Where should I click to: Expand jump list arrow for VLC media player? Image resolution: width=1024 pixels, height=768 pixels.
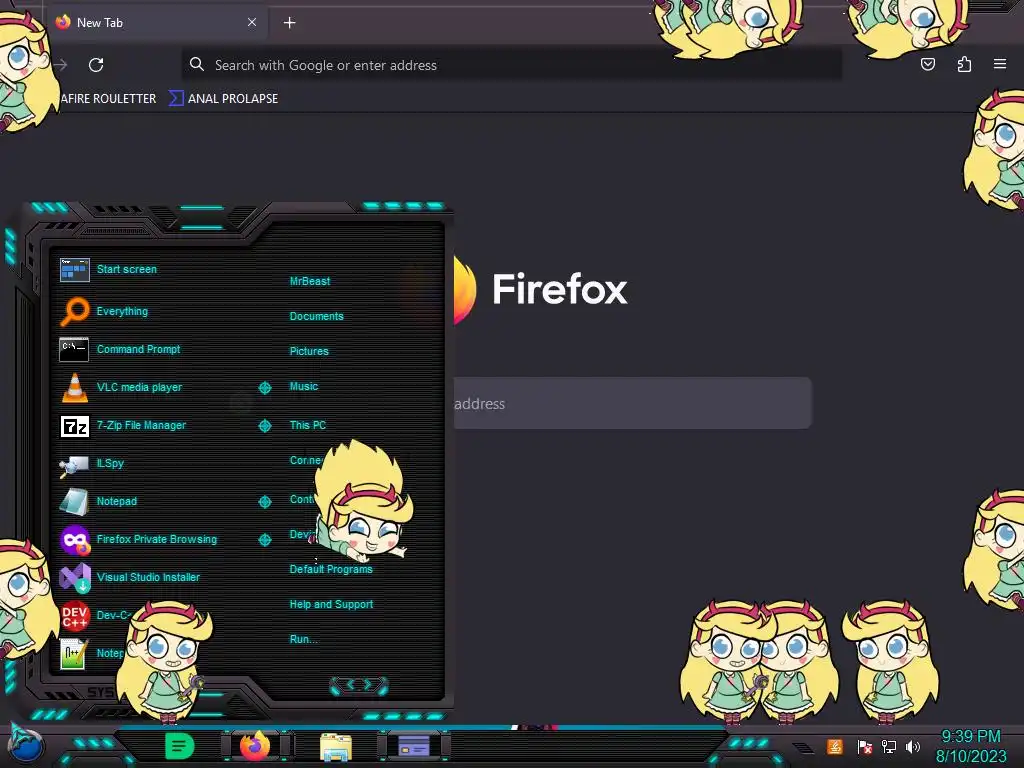[x=264, y=388]
